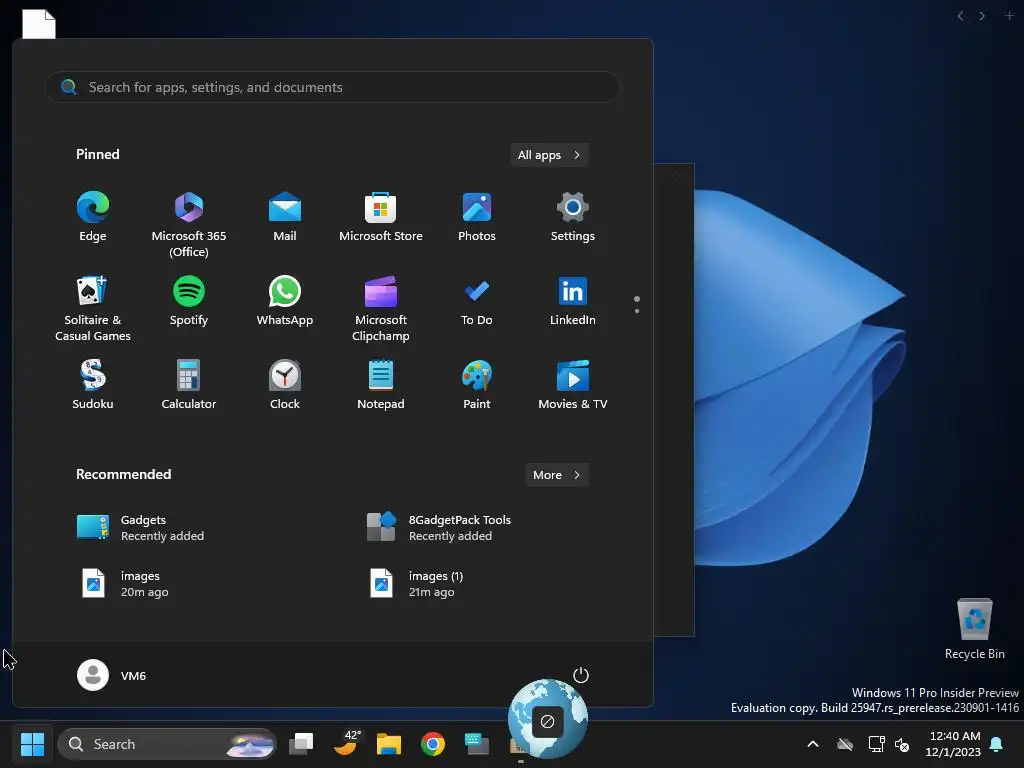The height and width of the screenshot is (768, 1024).
Task: Click the VM6 user account
Action: click(112, 675)
